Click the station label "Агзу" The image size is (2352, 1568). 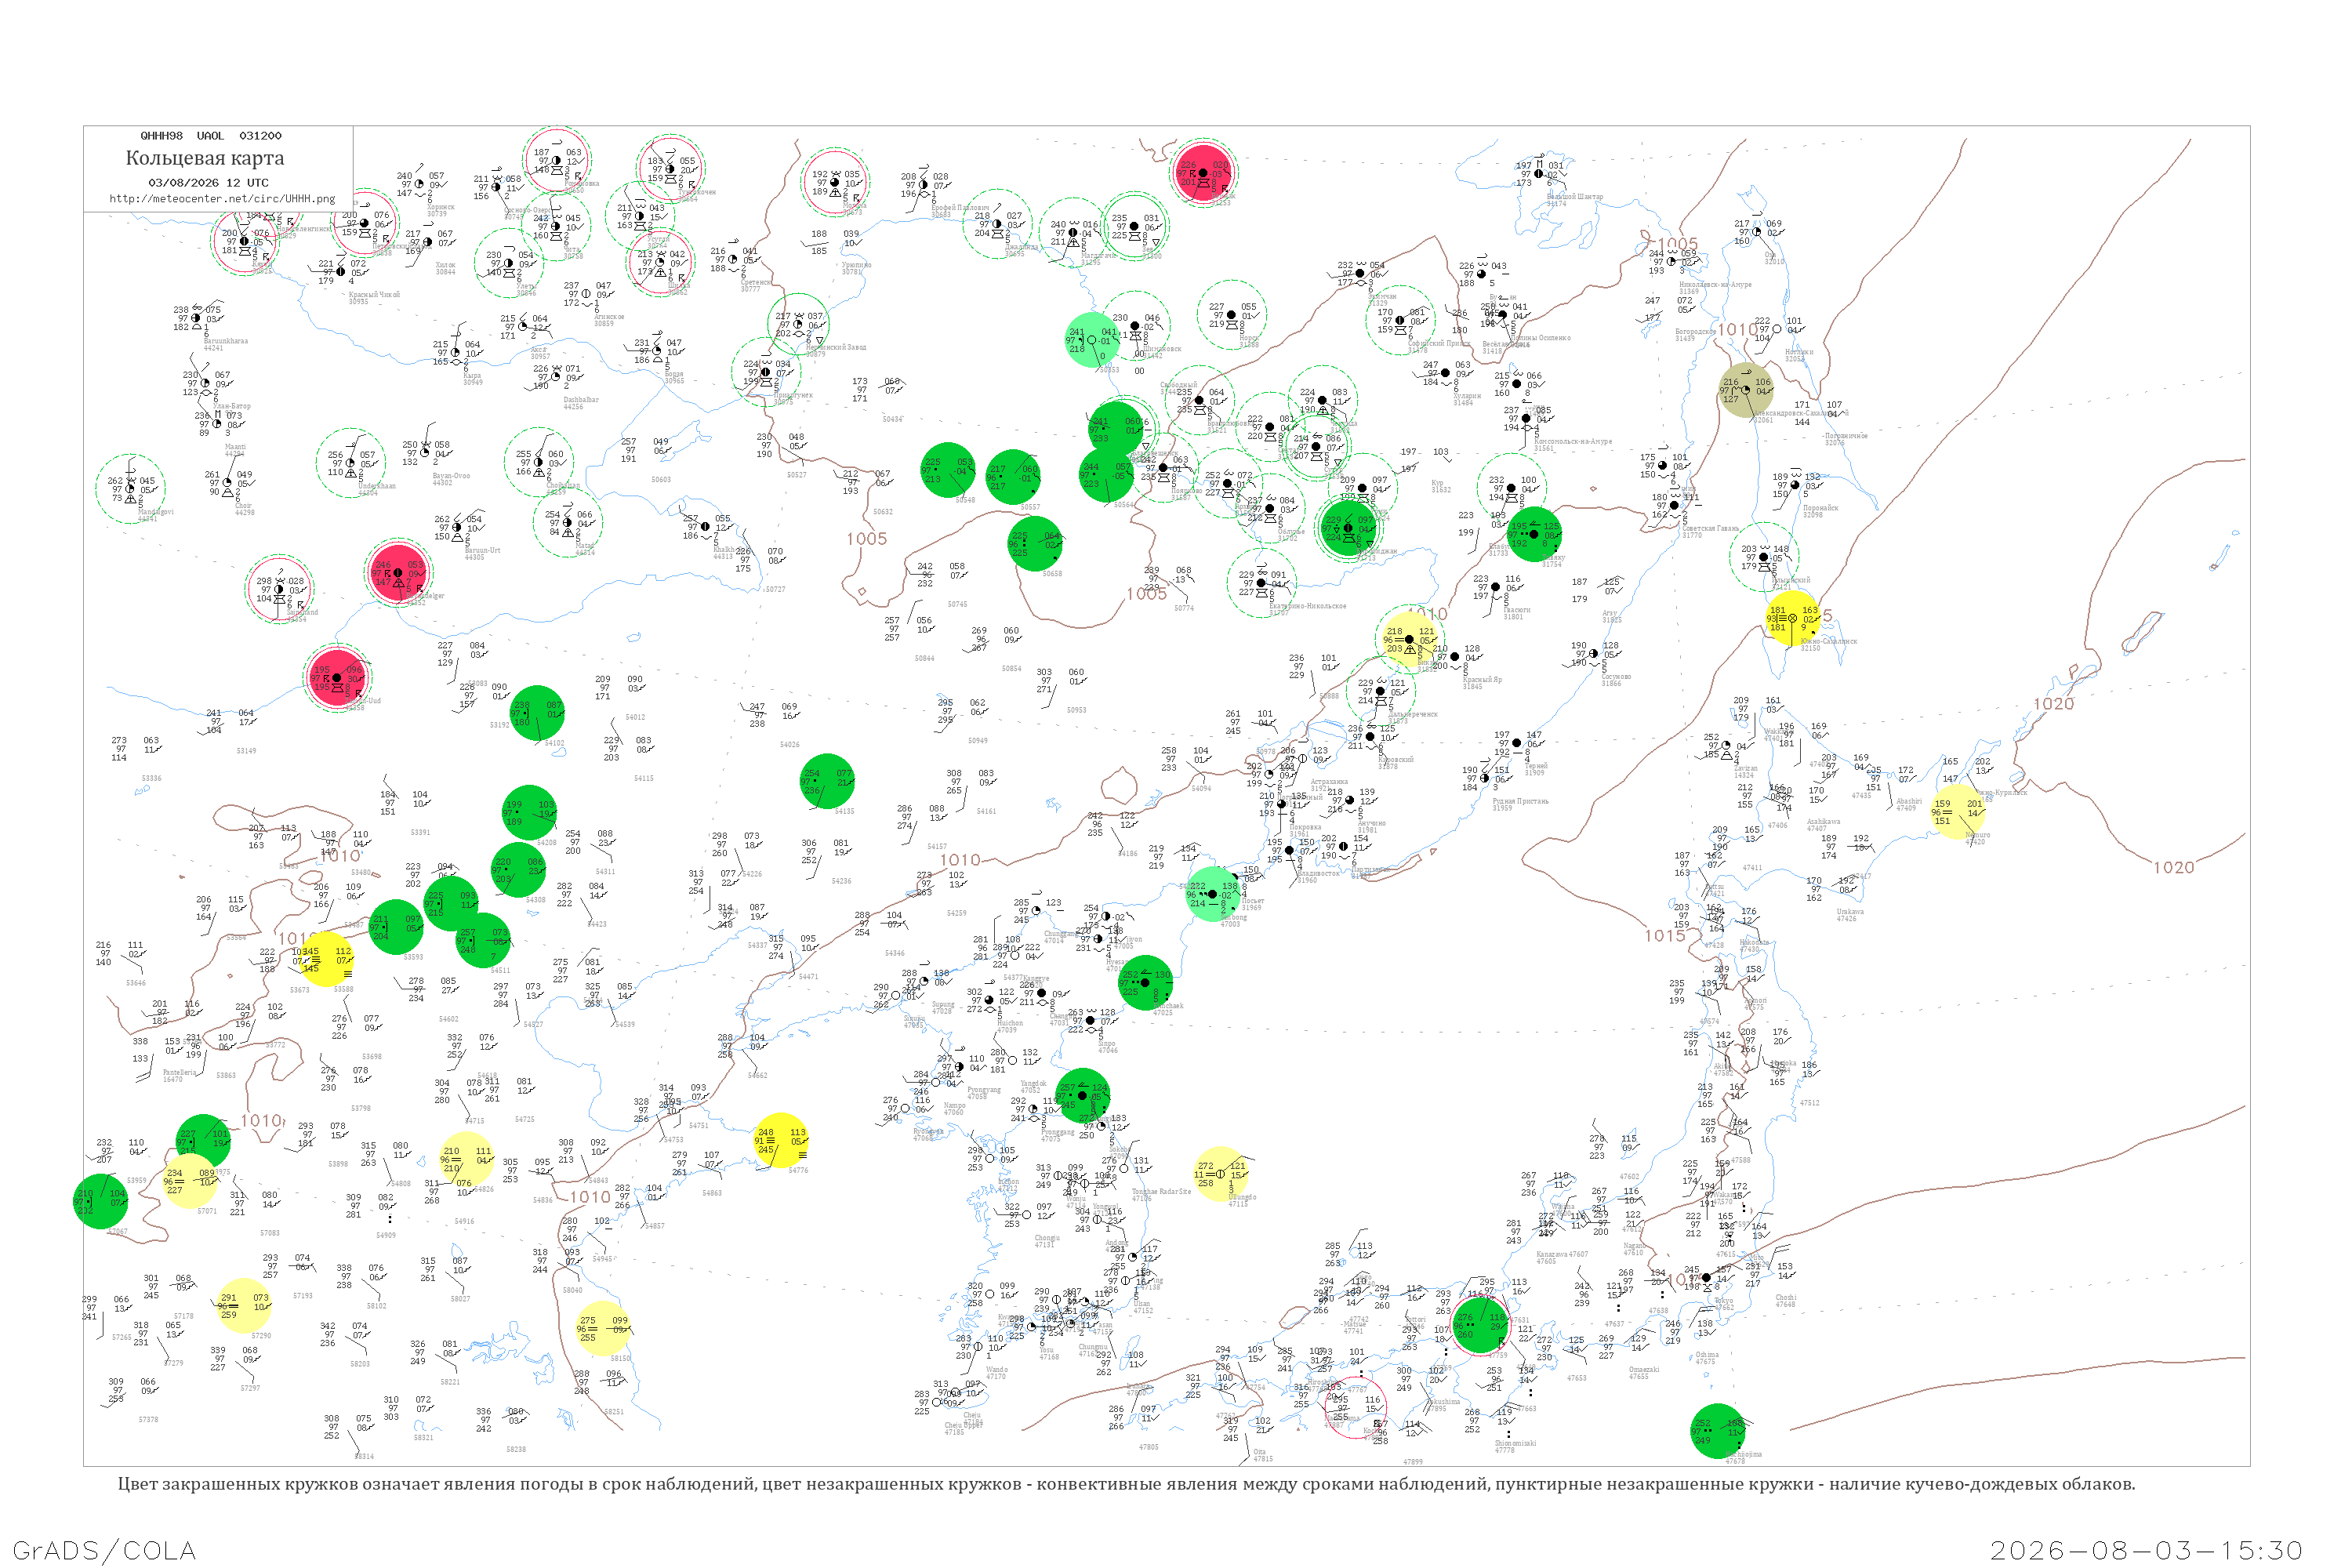1610,613
